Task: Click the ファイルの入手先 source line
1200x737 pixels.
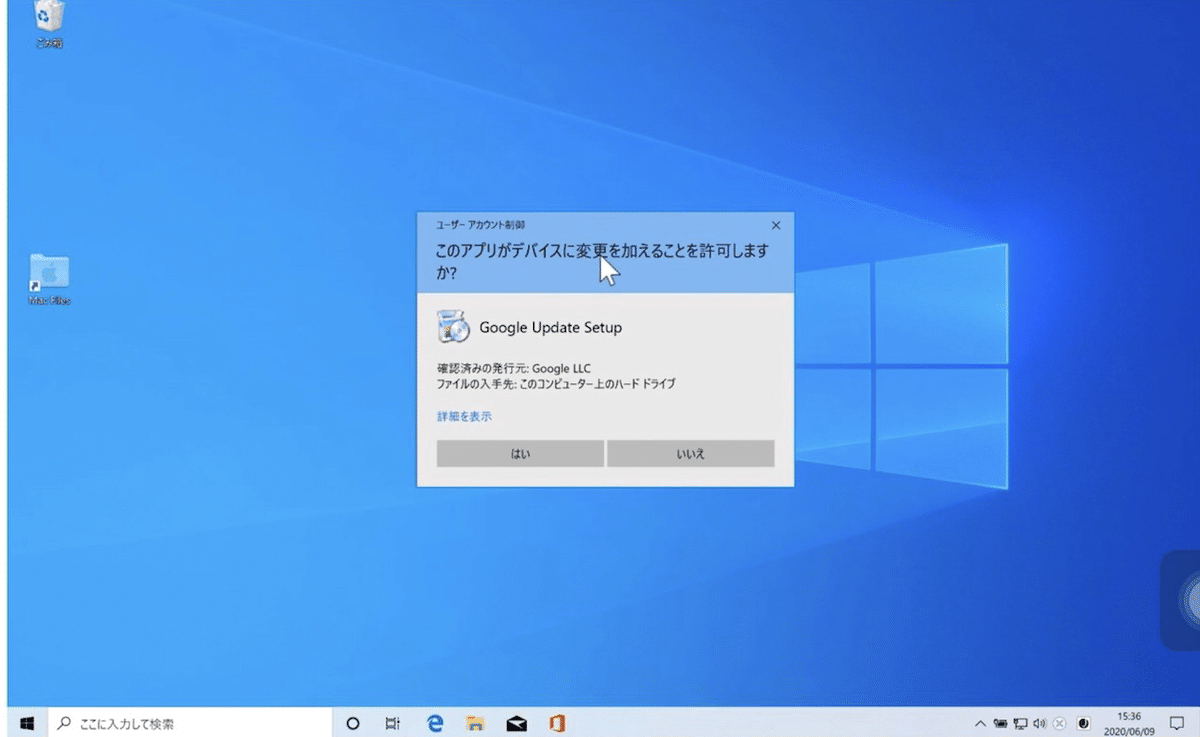Action: pyautogui.click(x=557, y=383)
